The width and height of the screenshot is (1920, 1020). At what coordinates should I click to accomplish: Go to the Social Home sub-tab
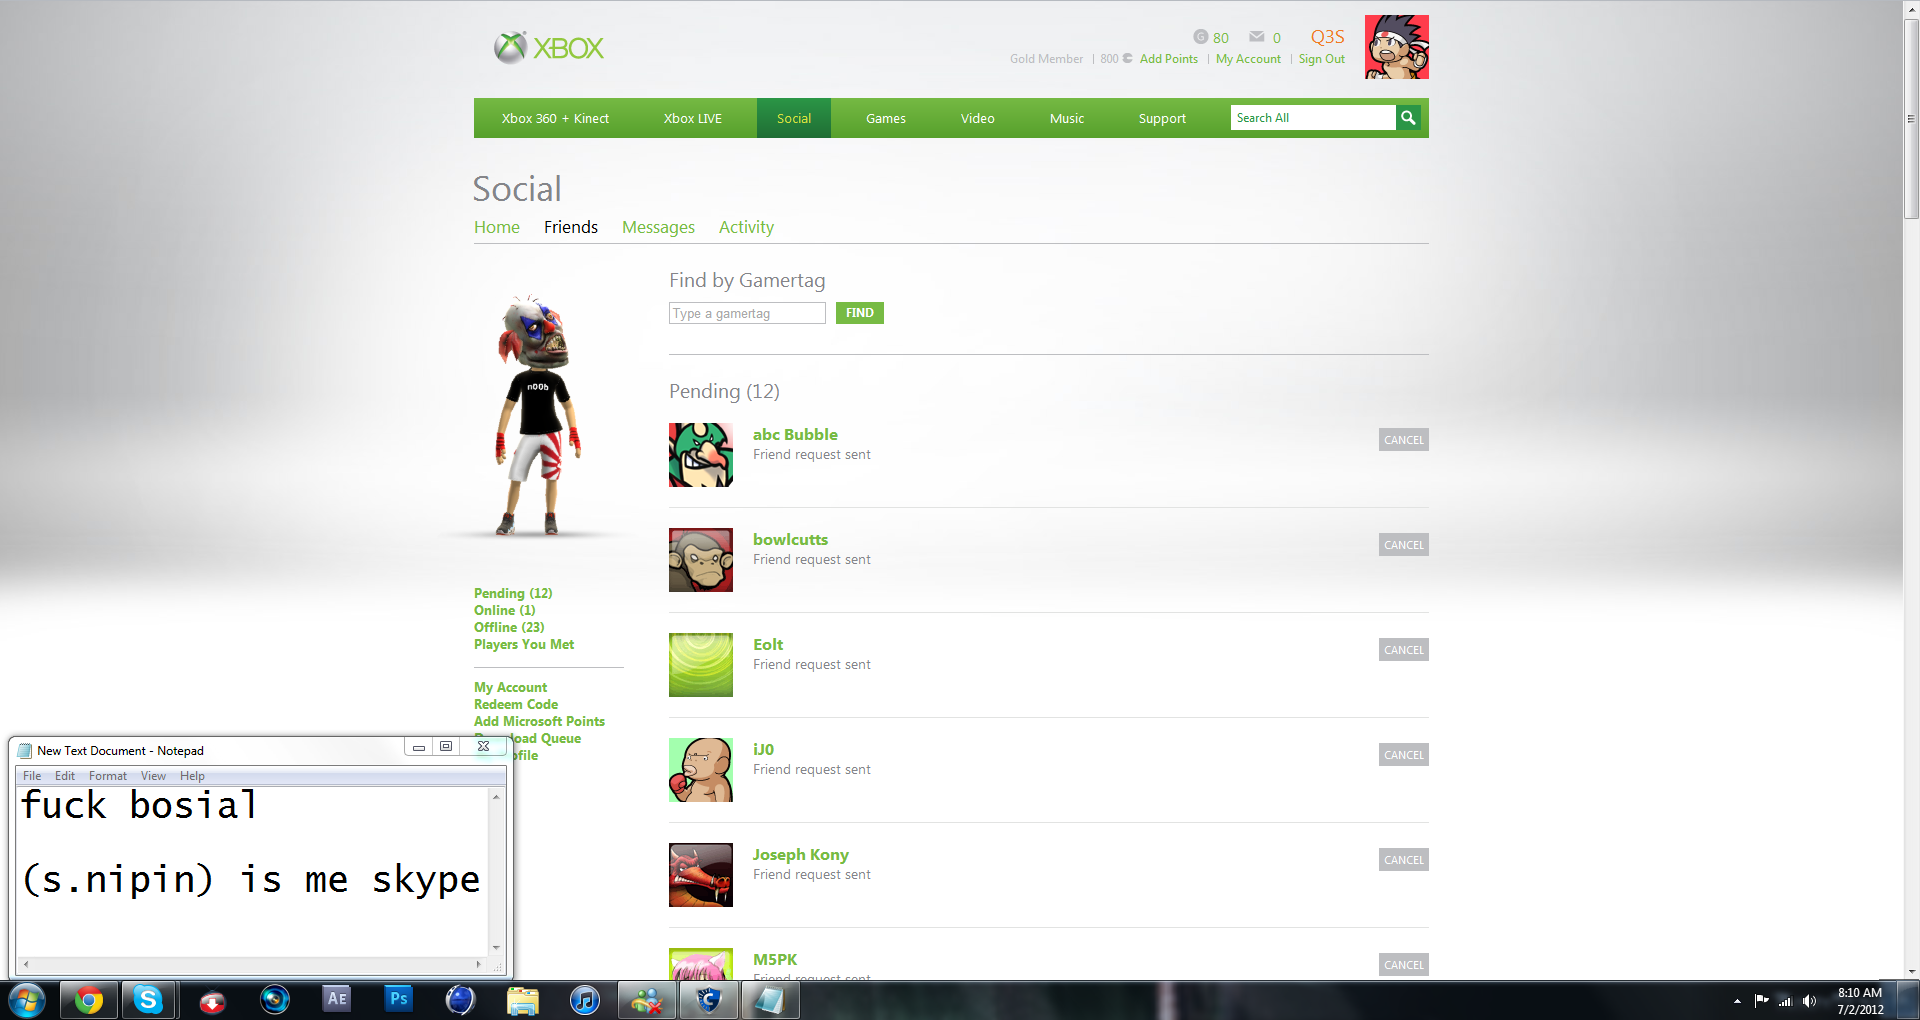click(497, 227)
